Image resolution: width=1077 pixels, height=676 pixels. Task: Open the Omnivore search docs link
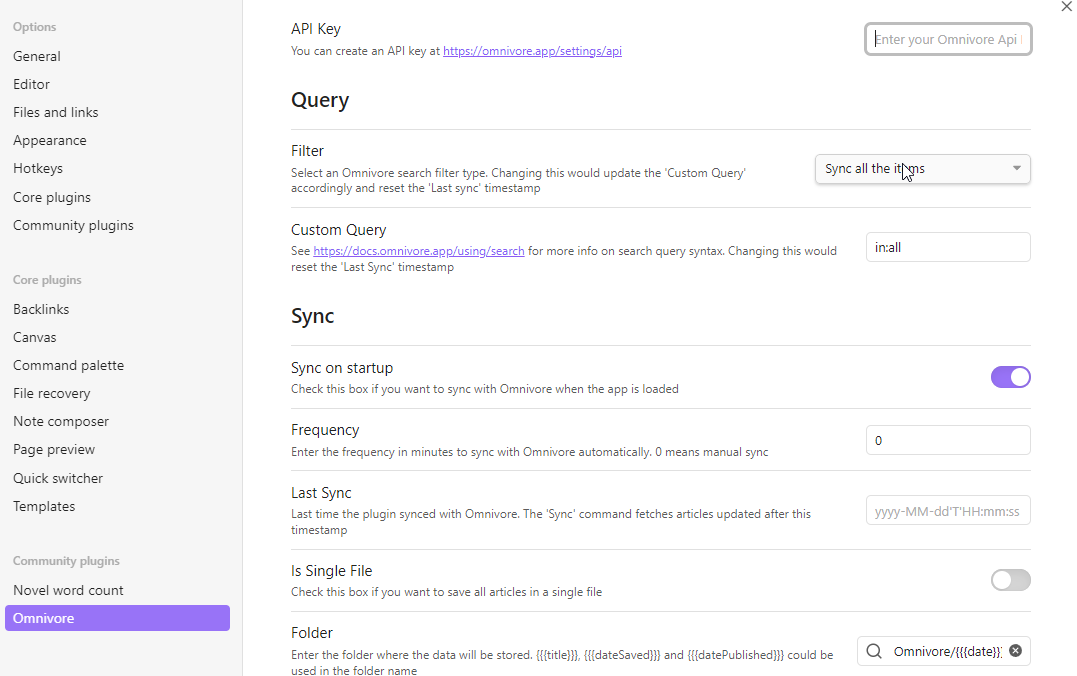tap(418, 251)
